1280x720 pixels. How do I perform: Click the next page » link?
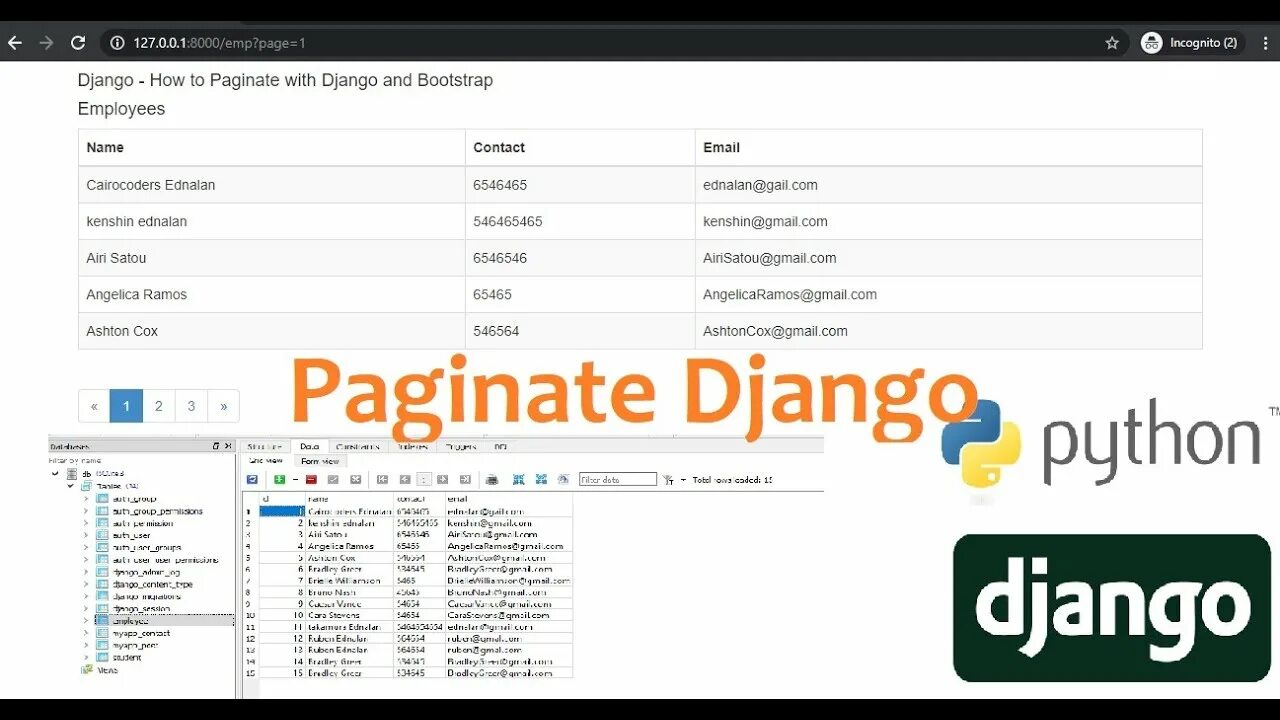click(x=223, y=406)
